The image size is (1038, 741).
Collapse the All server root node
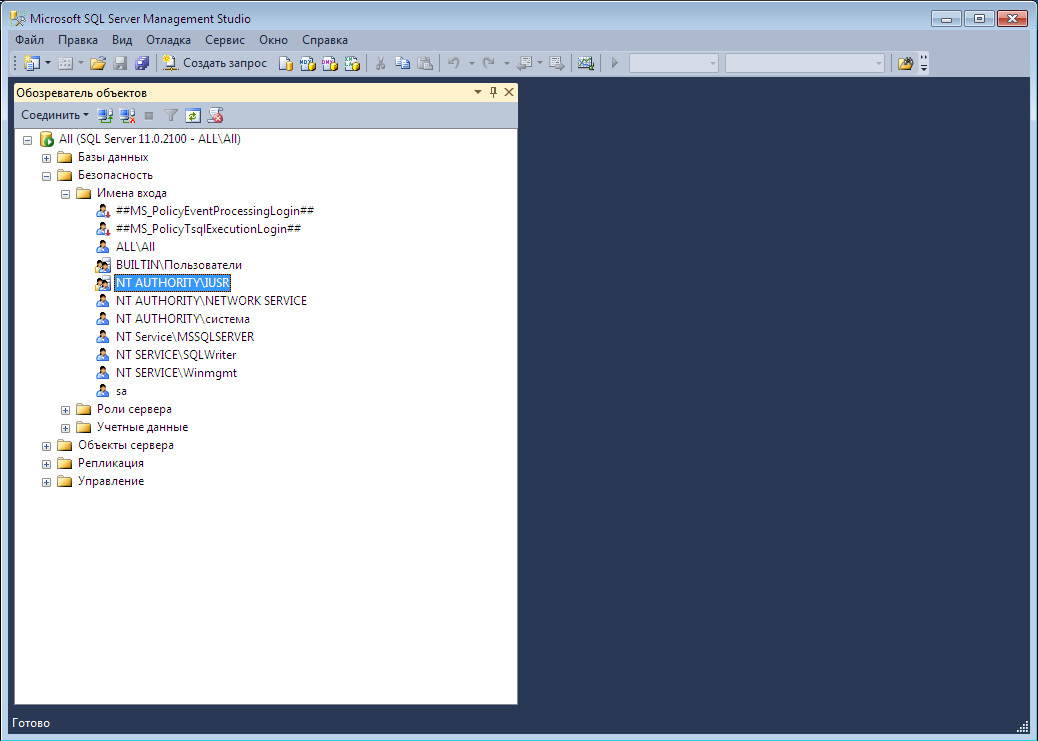click(28, 140)
